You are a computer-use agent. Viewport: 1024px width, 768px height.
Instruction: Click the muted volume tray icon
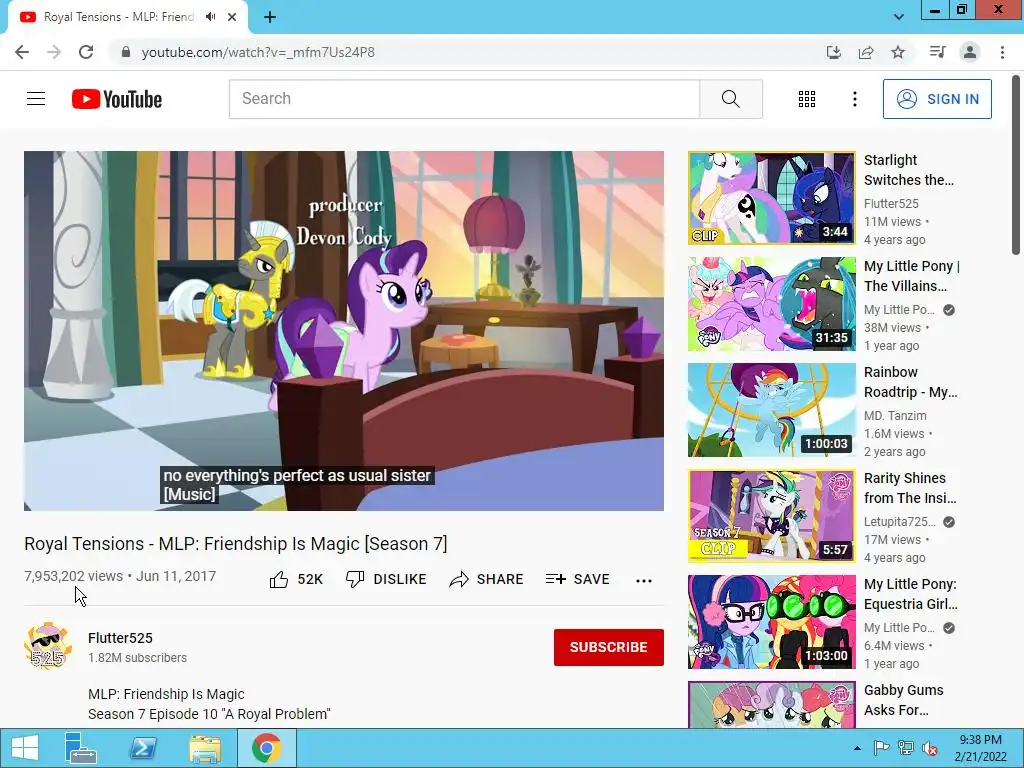930,748
